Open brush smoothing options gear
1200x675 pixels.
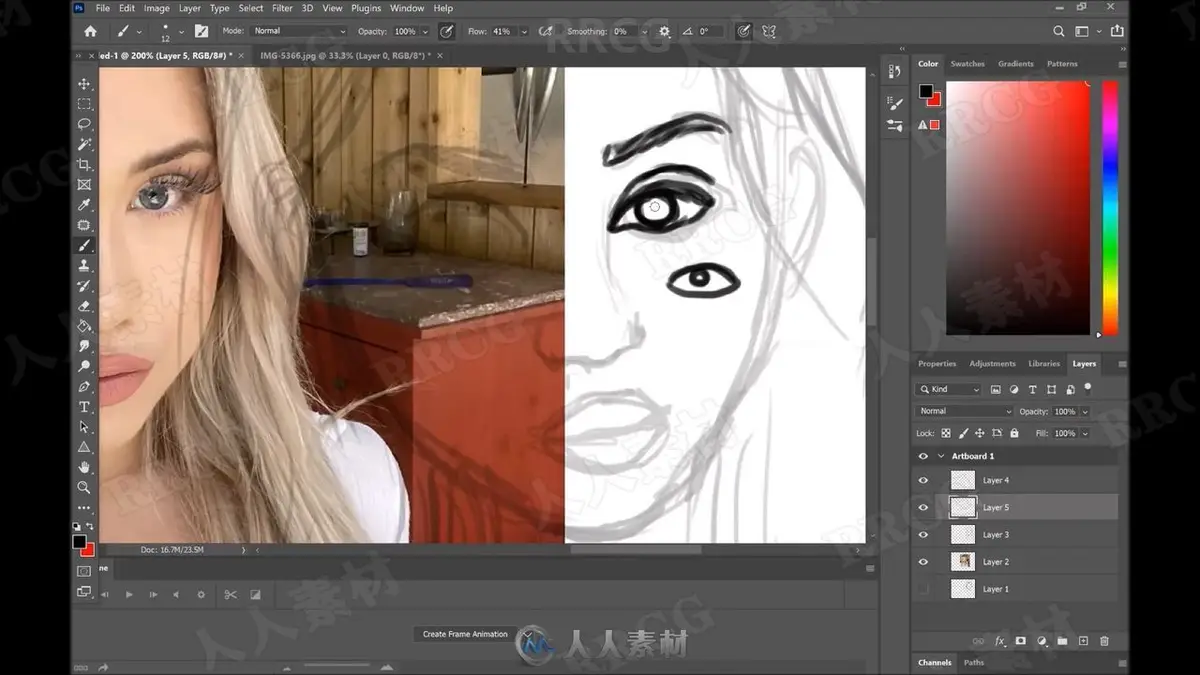664,31
